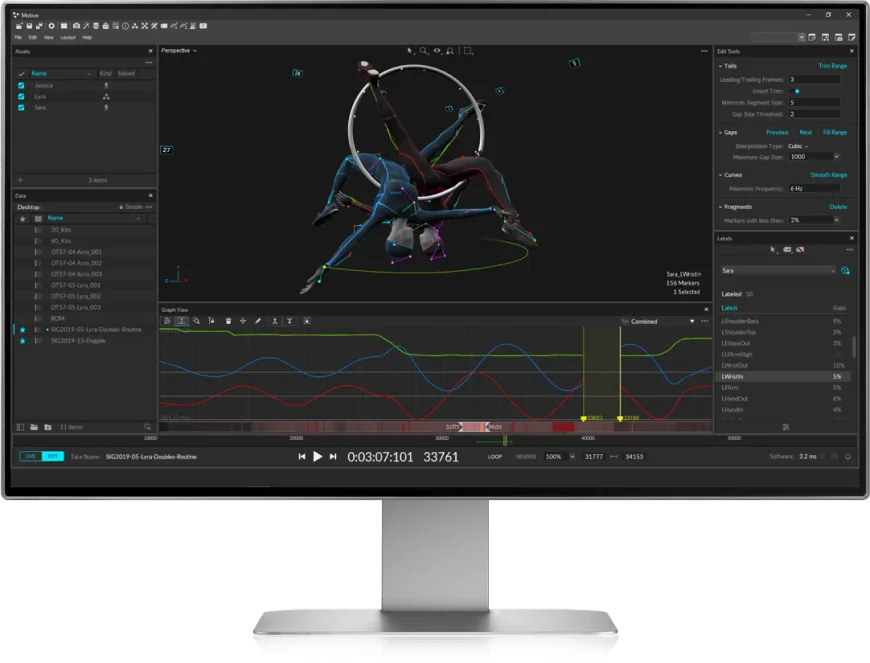
Task: Click the camera icon in the main toolbar
Action: pyautogui.click(x=77, y=26)
